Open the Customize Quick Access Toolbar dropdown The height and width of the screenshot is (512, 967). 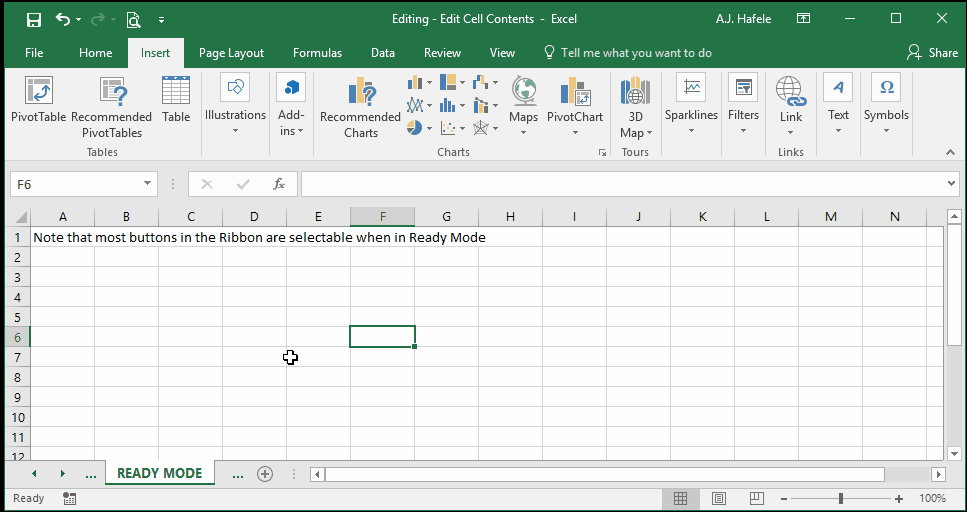(162, 20)
